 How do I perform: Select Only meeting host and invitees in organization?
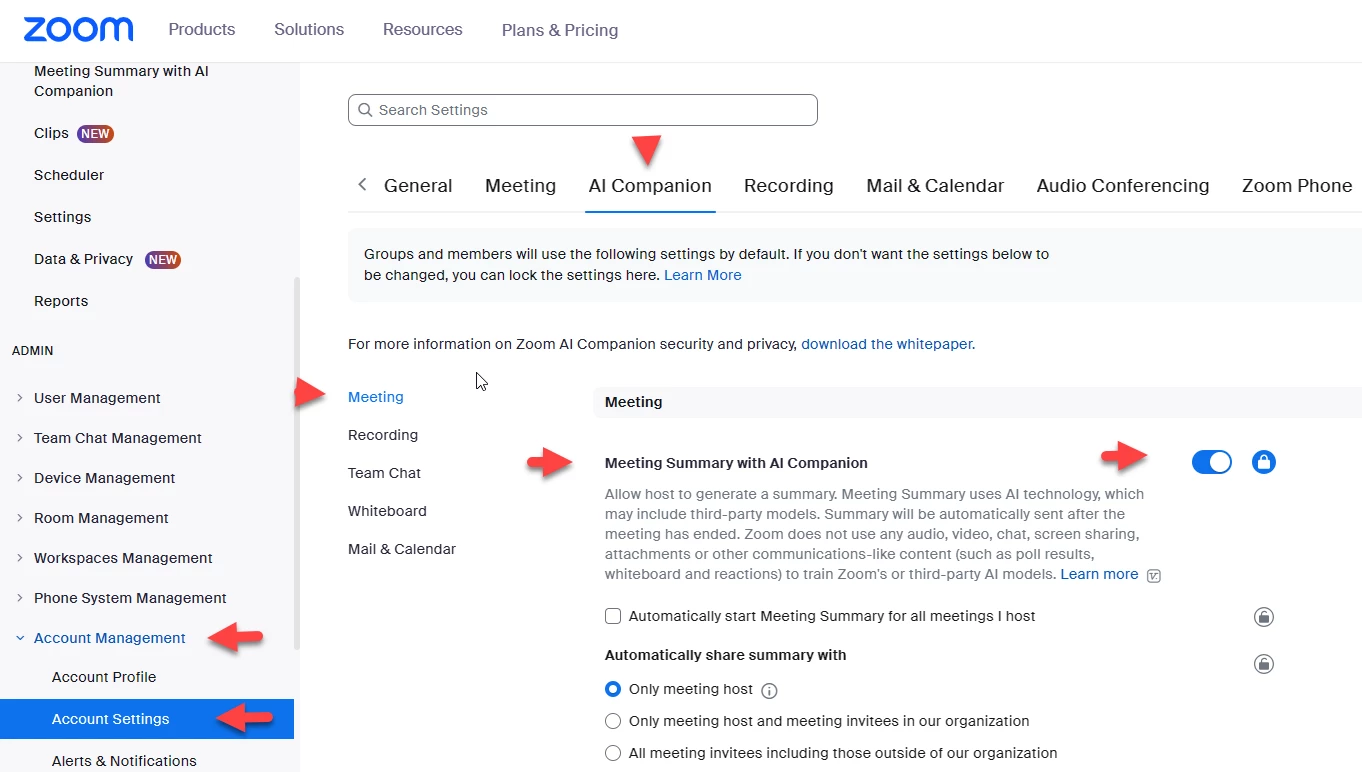[x=613, y=721]
